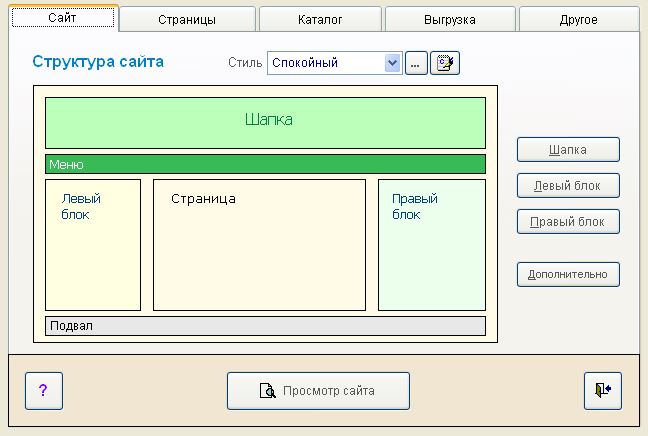Click the magnifier icon in Просмотр сайта

pos(267,391)
